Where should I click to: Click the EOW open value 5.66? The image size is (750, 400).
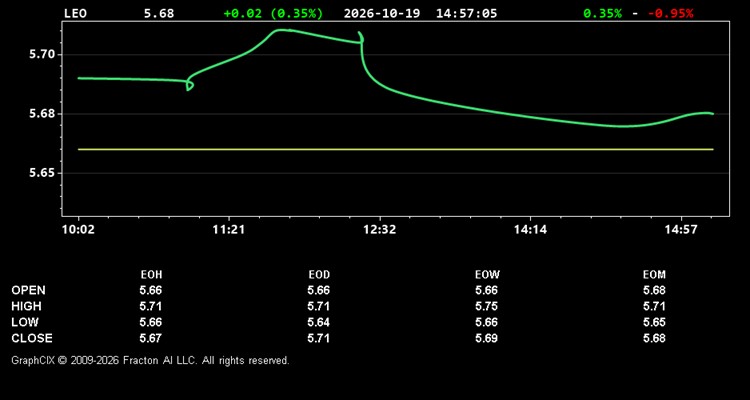click(486, 290)
